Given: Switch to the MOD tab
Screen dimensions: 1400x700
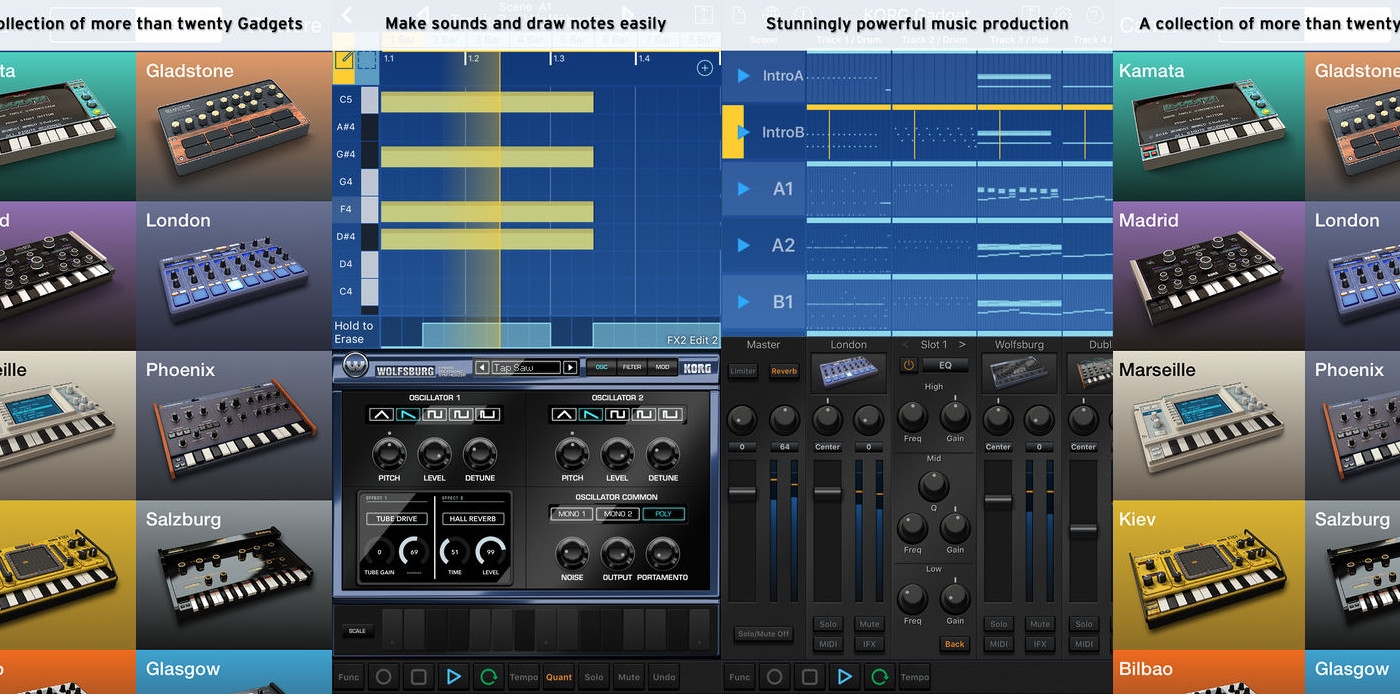Looking at the screenshot, I should [x=662, y=367].
